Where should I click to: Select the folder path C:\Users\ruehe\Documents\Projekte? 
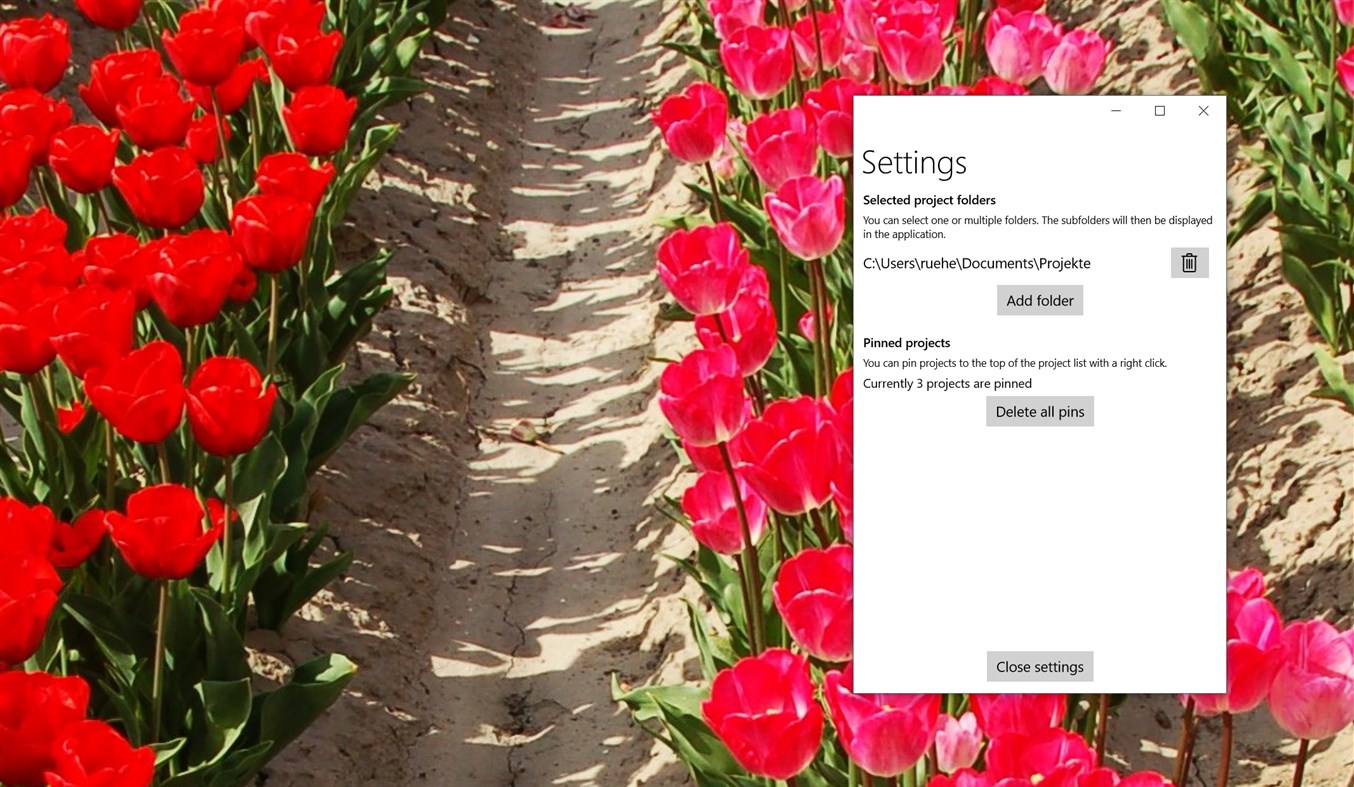click(x=977, y=263)
